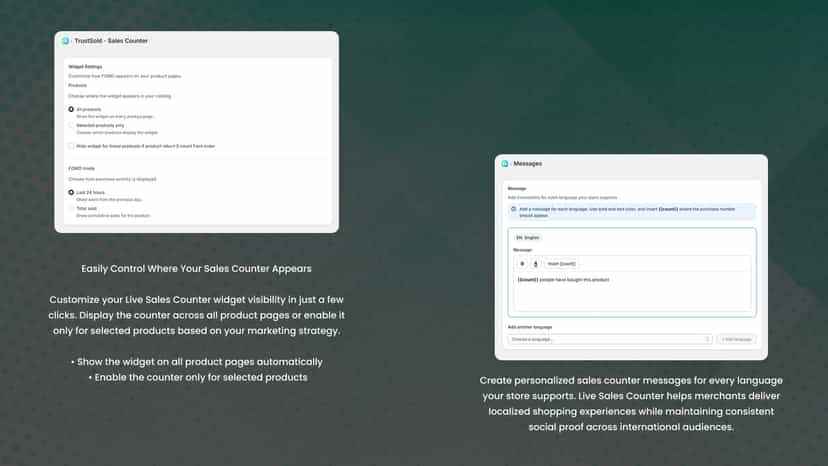This screenshot has height=466, width=828.
Task: Click inside the message text area
Action: [632, 291]
